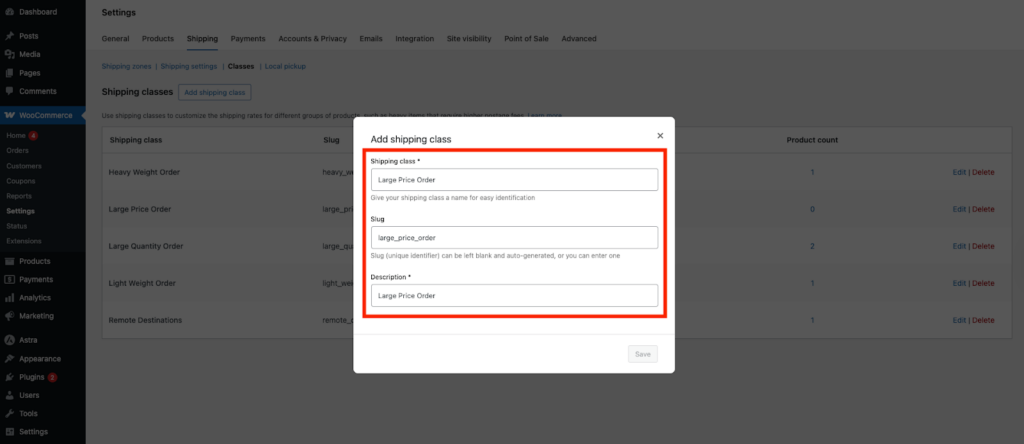Open the Emails tab

[x=371, y=39]
